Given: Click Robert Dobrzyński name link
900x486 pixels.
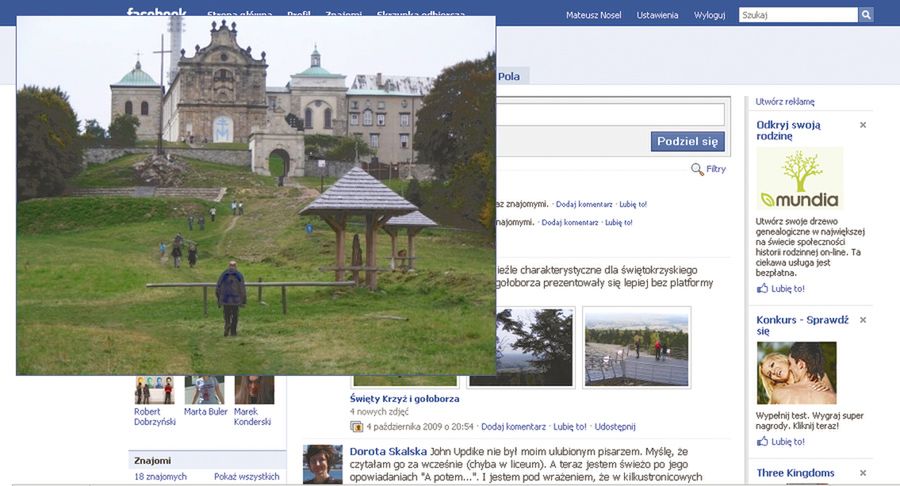Looking at the screenshot, I should coord(155,417).
